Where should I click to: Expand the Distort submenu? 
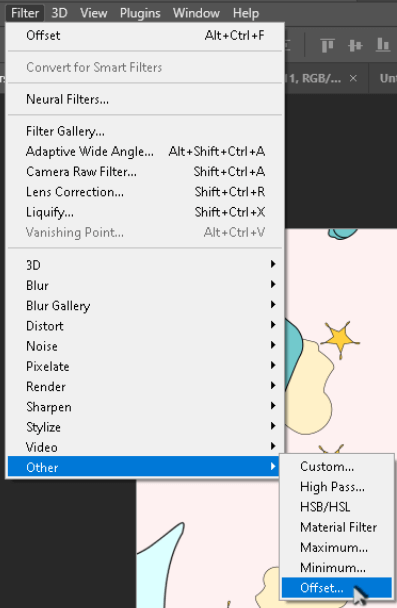146,326
